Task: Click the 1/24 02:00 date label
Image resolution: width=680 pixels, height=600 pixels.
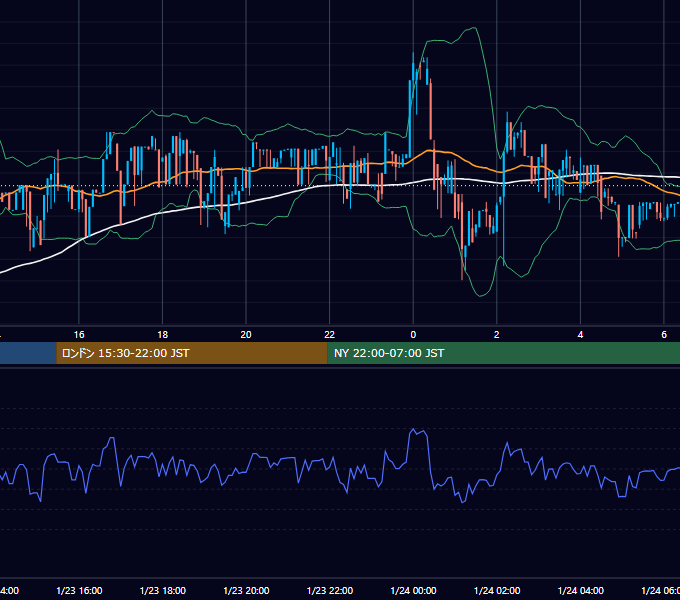Action: pos(497,591)
